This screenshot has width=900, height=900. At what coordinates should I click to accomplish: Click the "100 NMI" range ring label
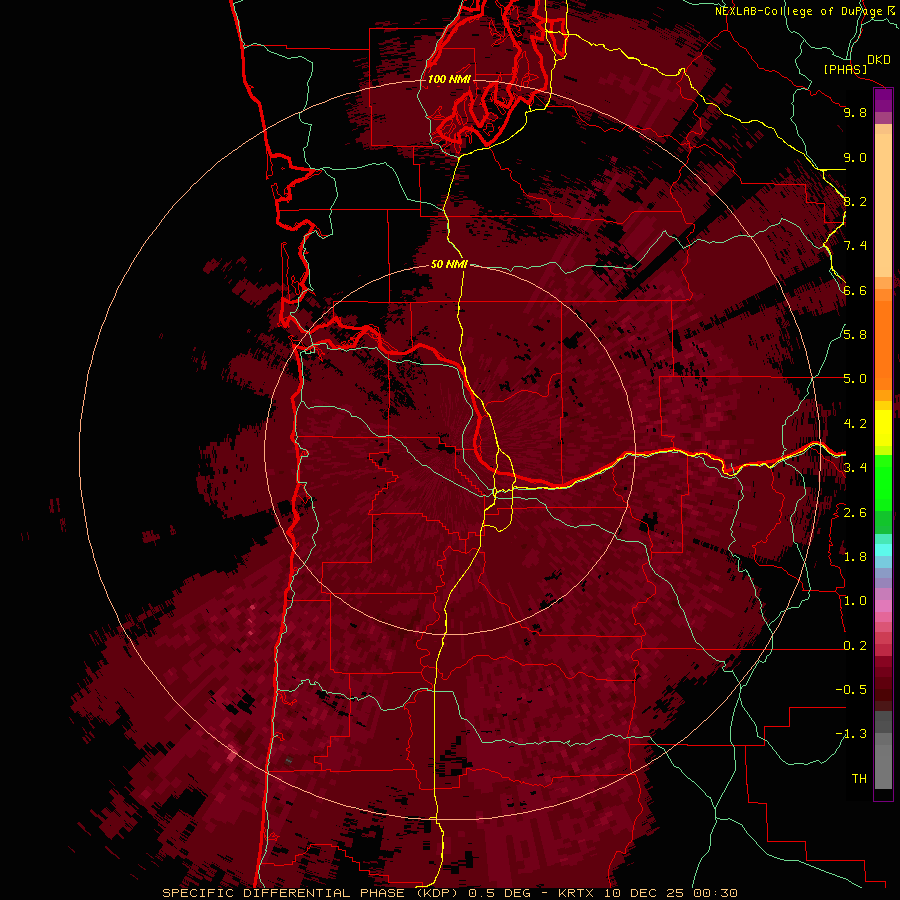(449, 79)
